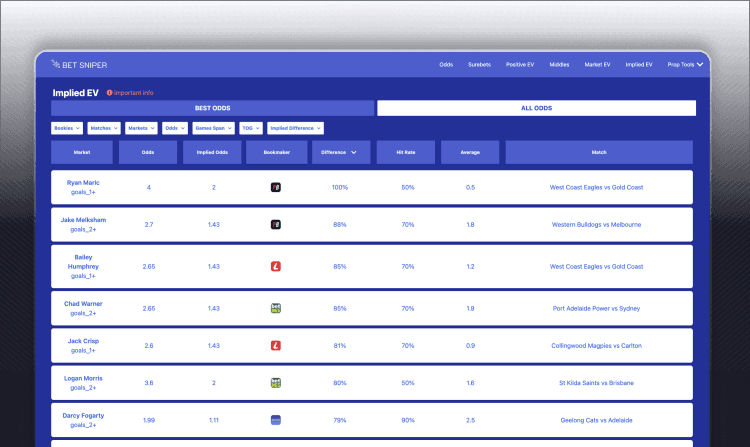Select Ryan Maric goals_1+ market
Viewport: 750px width, 447px height.
tap(83, 187)
